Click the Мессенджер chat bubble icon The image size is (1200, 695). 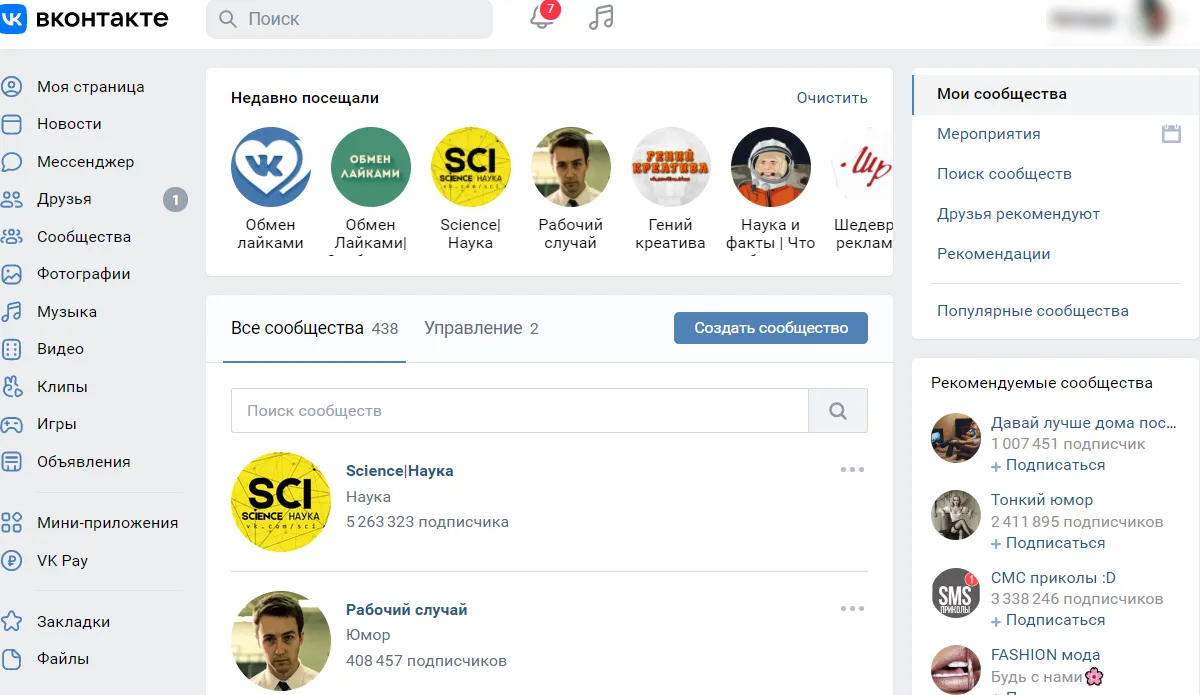click(x=12, y=162)
